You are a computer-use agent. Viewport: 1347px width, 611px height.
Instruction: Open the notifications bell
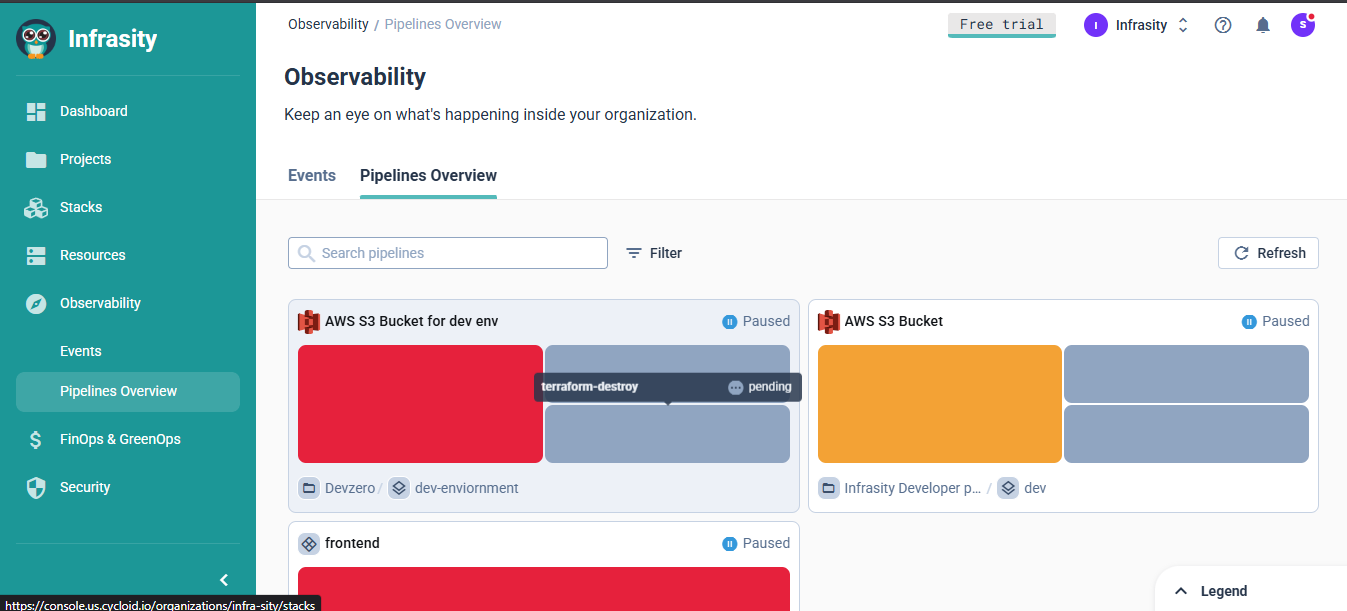(1263, 25)
